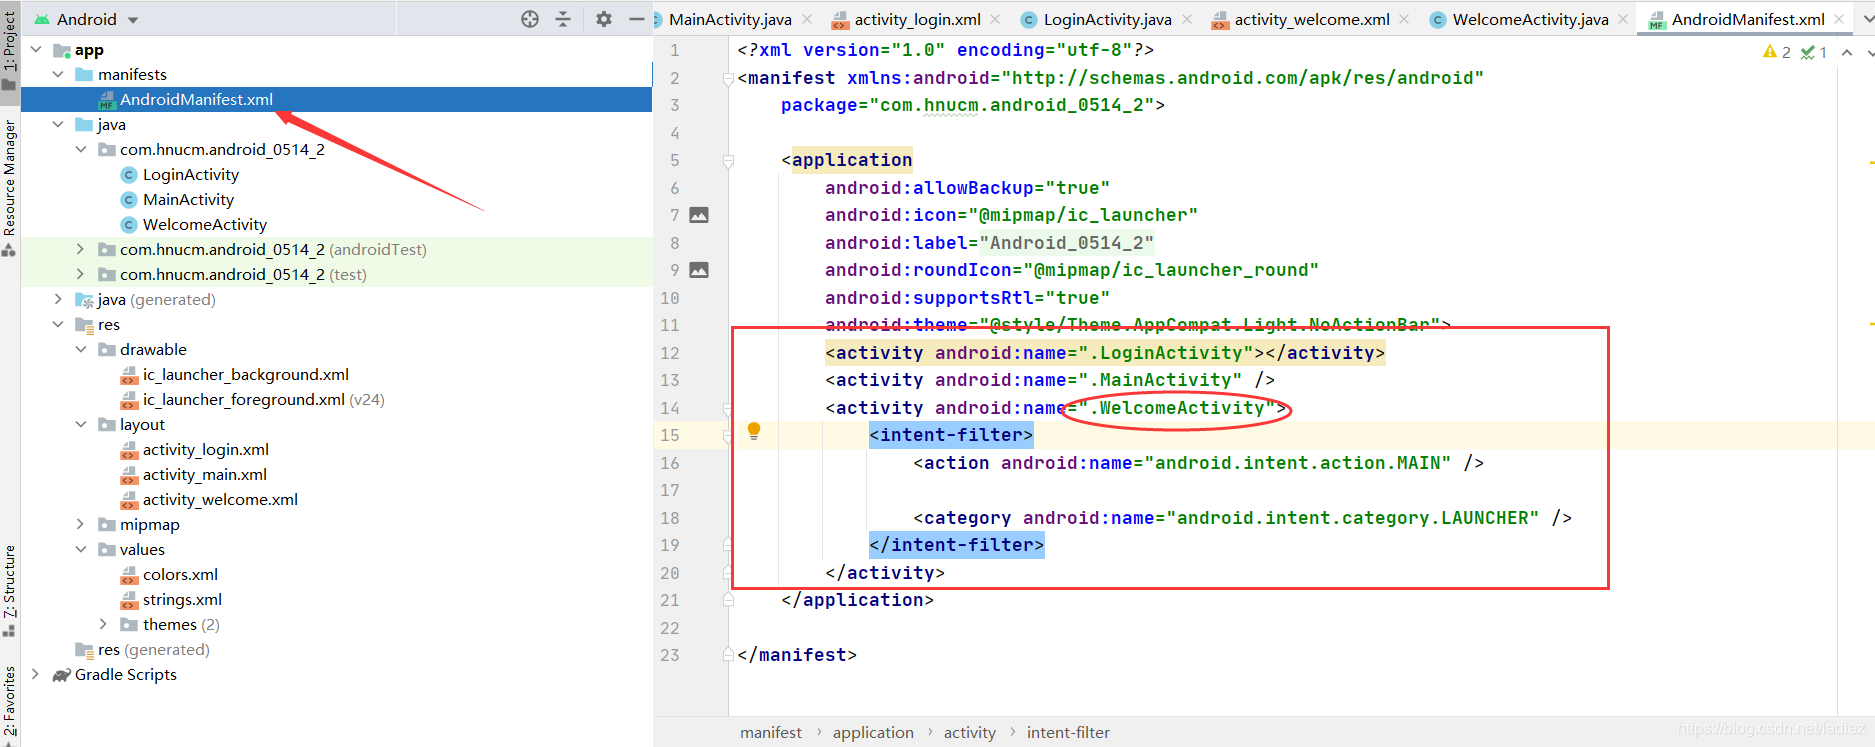Go to previous highlighted error arrow
This screenshot has height=747, width=1875.
point(1846,52)
